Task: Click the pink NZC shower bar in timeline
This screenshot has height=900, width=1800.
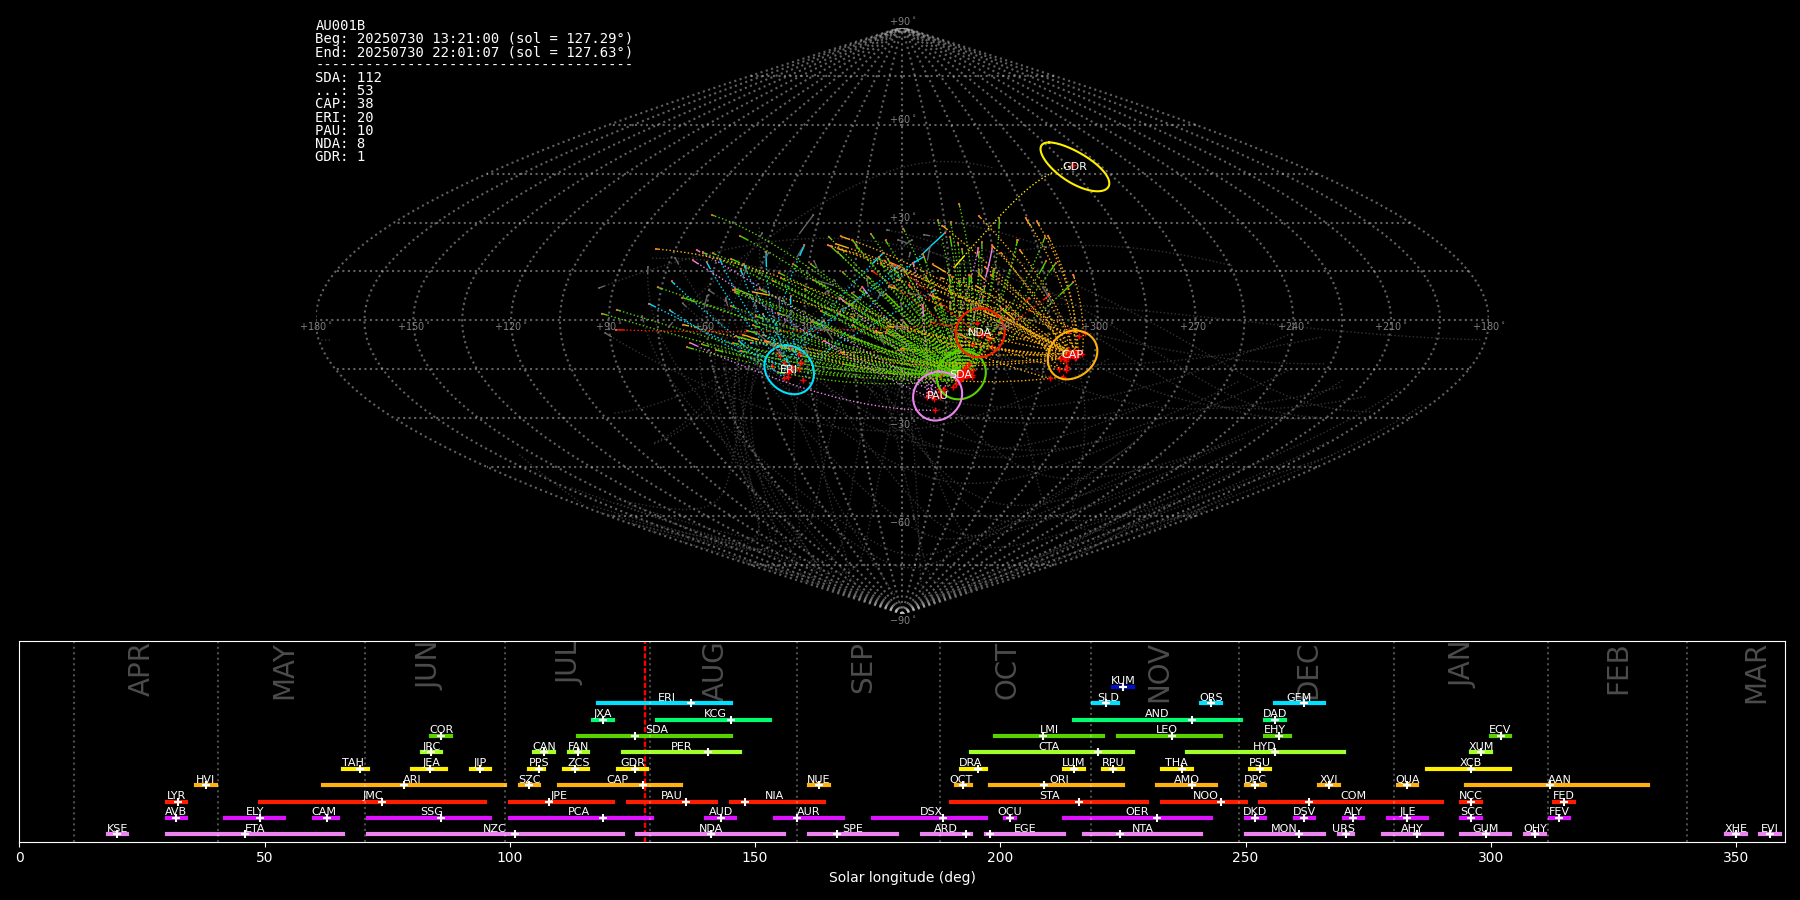Action: (495, 834)
